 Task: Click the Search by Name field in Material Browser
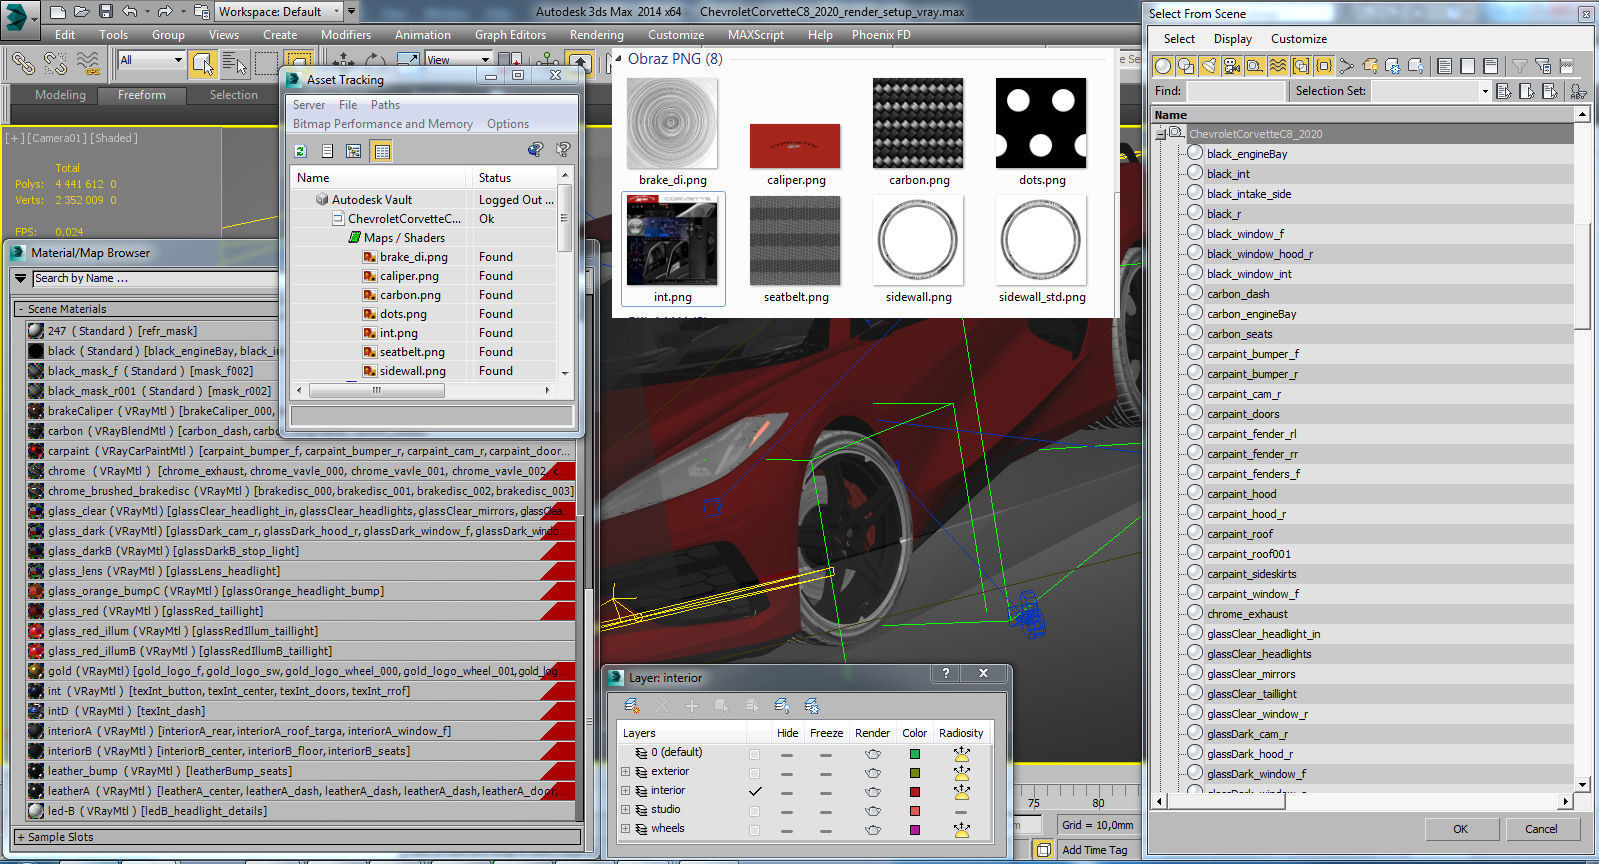pos(155,279)
